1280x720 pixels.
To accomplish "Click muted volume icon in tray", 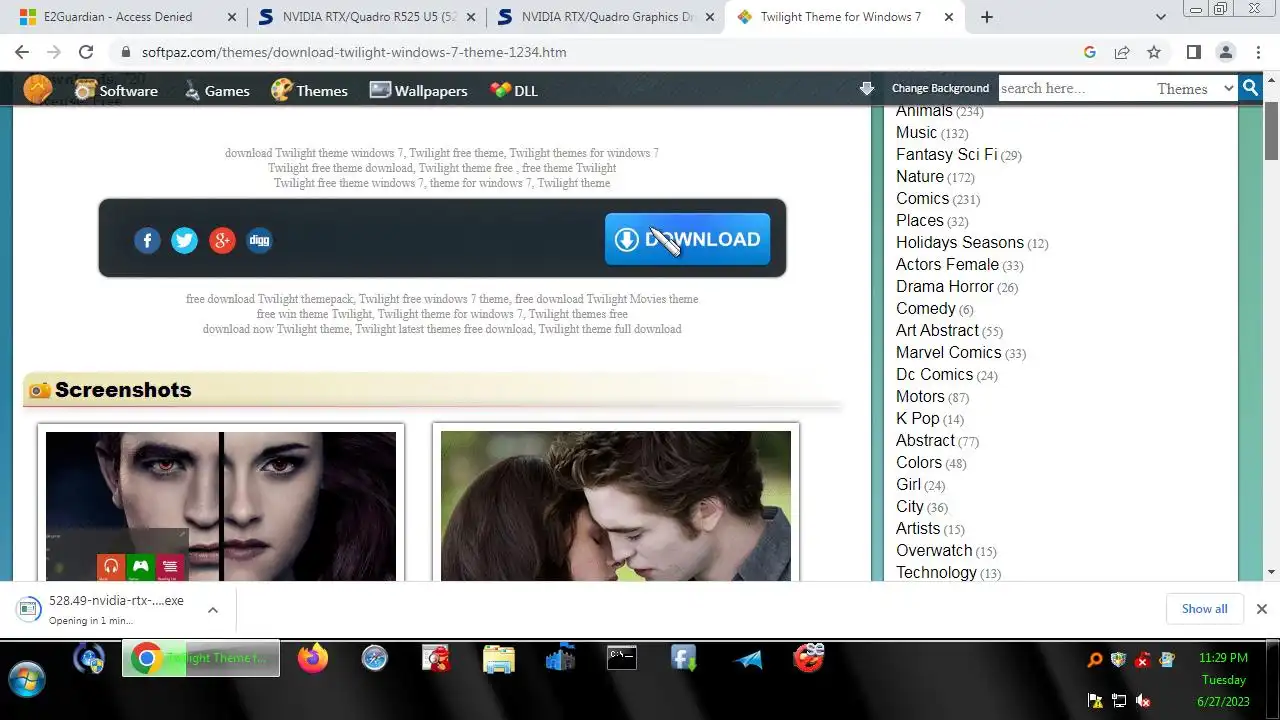I will coord(1143,701).
